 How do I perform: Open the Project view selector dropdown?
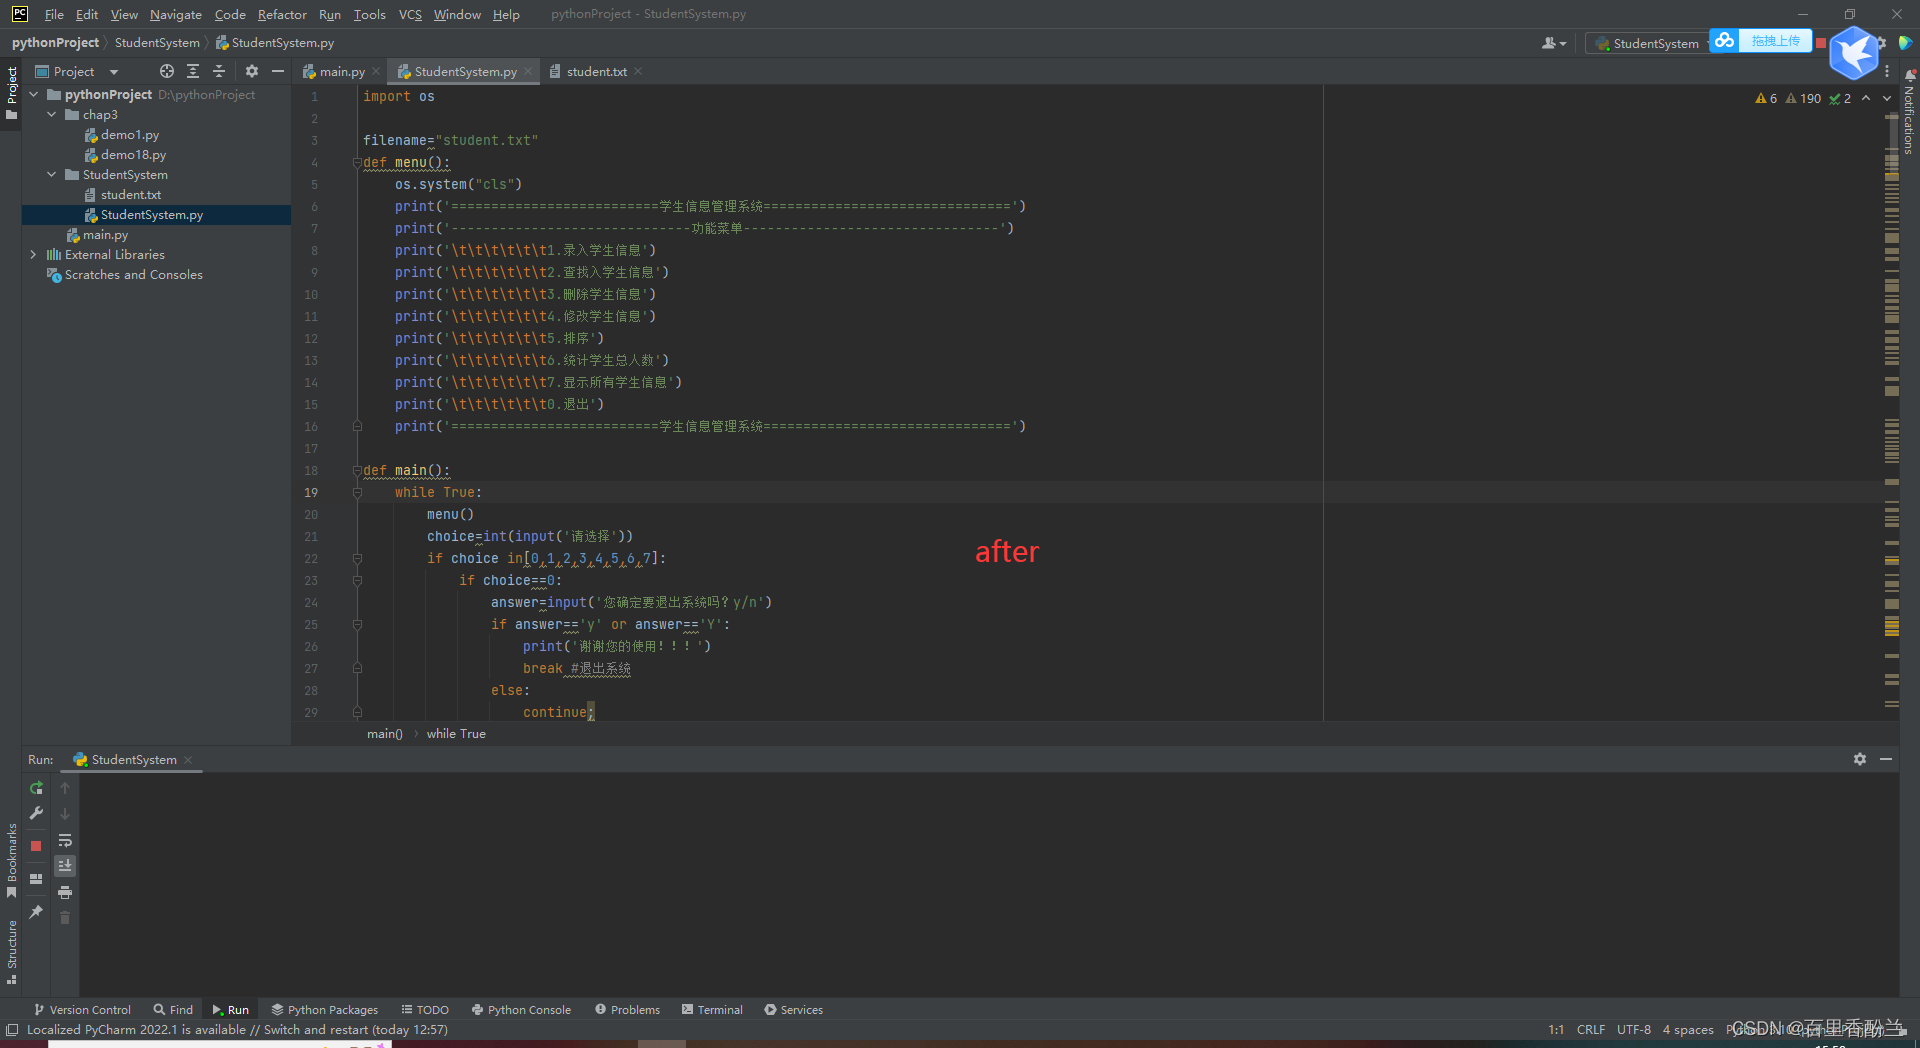point(77,72)
